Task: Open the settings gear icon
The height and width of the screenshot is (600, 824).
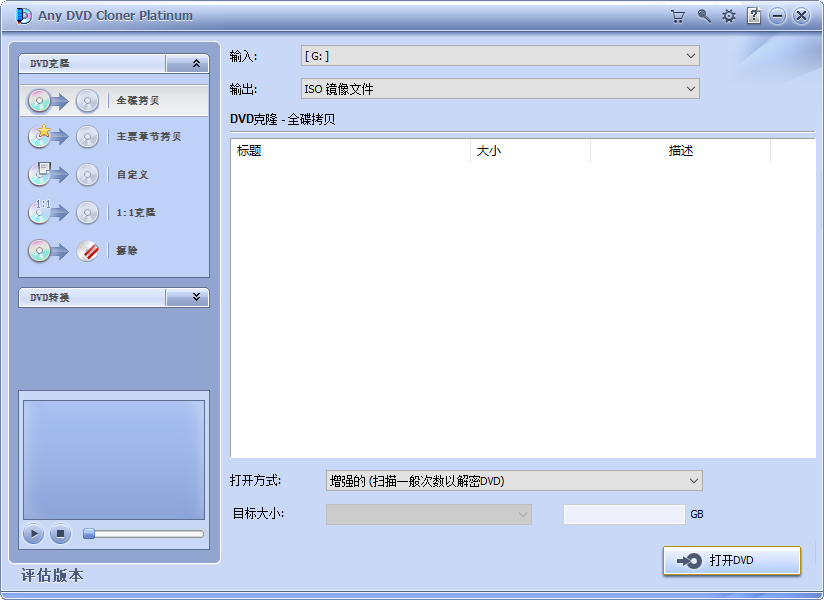Action: (728, 16)
